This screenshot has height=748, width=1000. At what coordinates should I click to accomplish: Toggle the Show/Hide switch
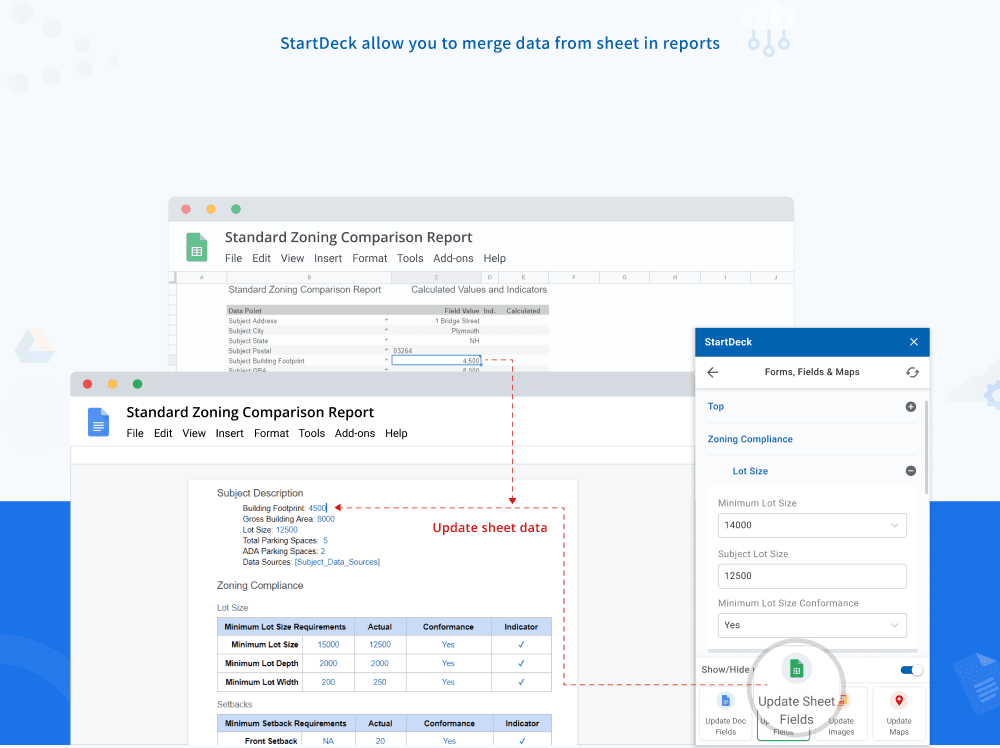click(x=911, y=670)
